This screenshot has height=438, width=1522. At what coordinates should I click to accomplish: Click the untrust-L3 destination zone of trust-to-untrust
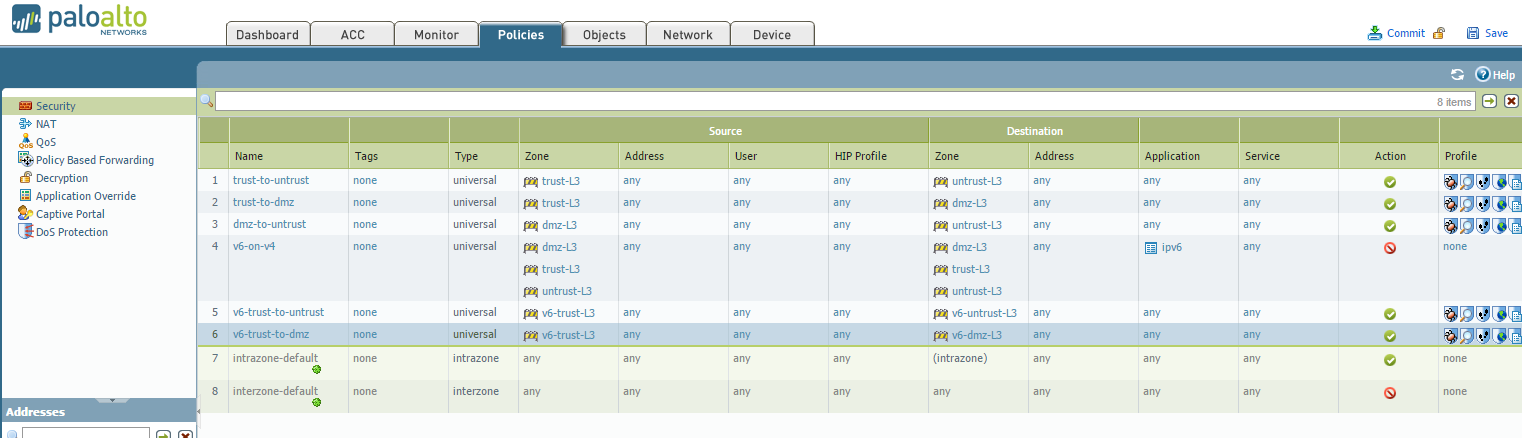976,181
